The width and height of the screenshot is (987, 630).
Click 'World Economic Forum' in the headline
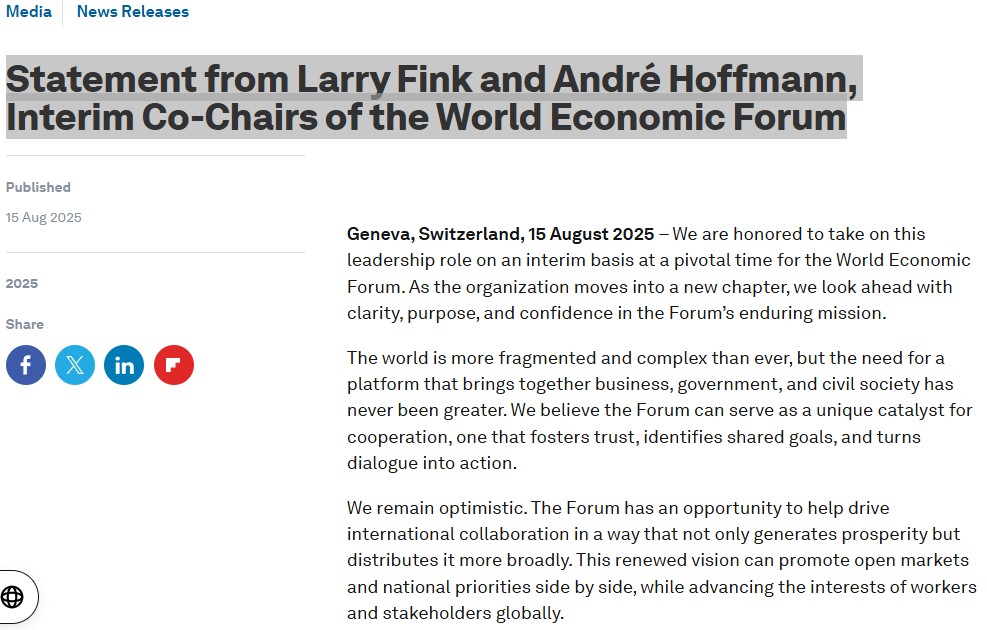pos(641,117)
